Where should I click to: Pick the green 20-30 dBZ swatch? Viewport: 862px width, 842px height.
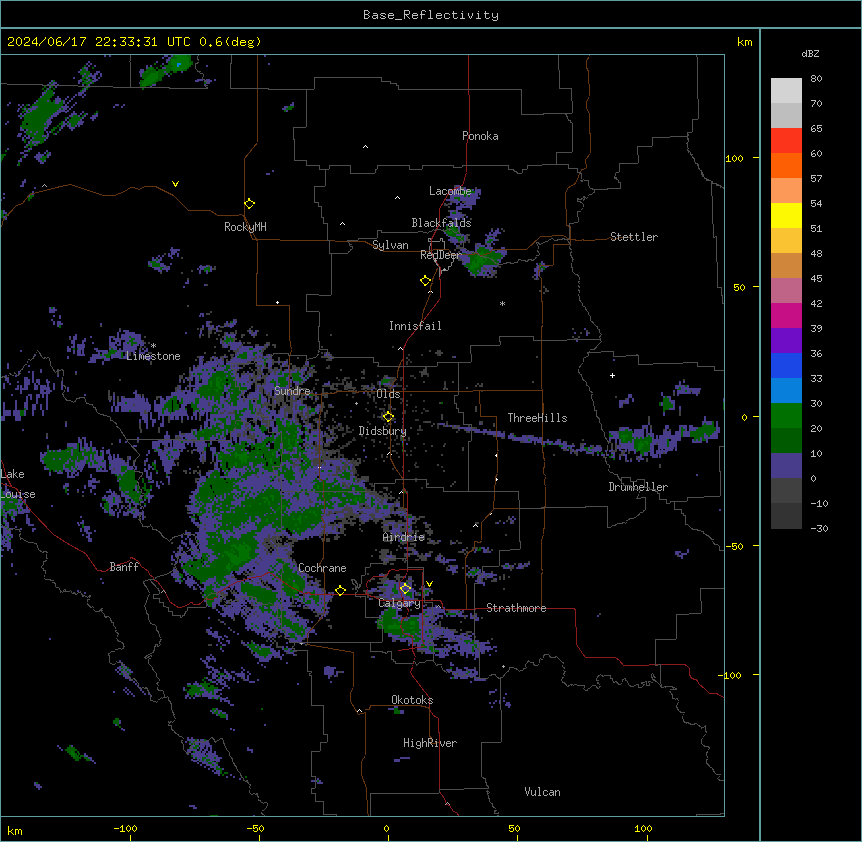tap(786, 416)
